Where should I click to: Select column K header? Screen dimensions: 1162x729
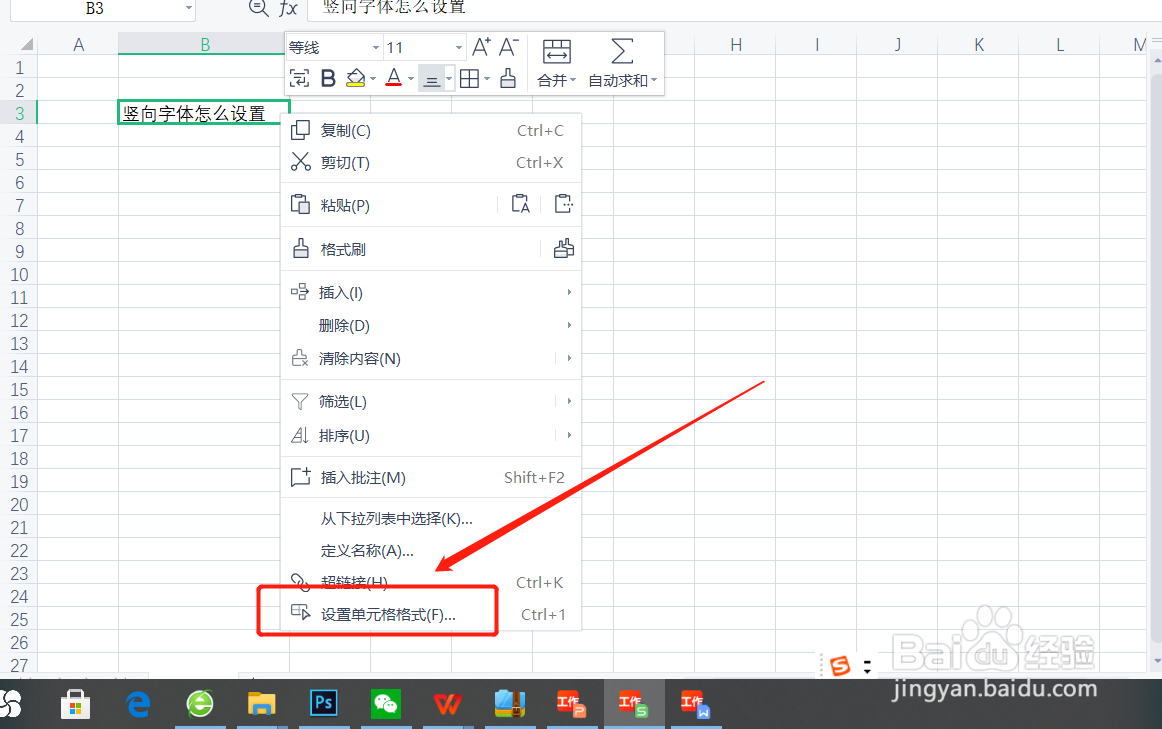pyautogui.click(x=979, y=44)
